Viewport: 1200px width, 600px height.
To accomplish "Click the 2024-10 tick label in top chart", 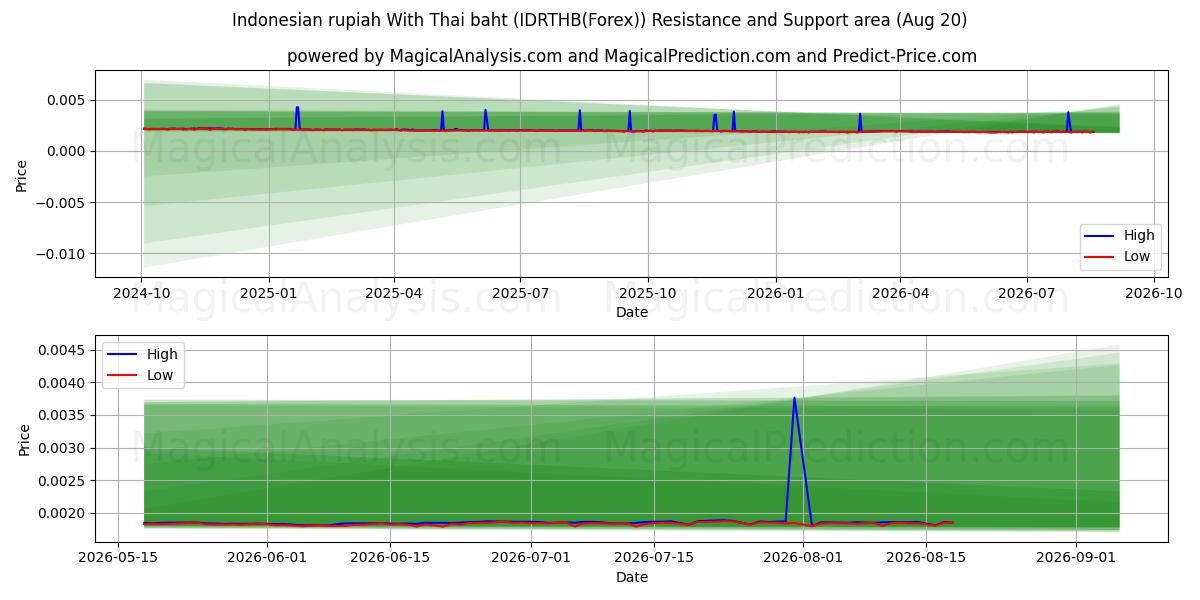I will (x=141, y=294).
